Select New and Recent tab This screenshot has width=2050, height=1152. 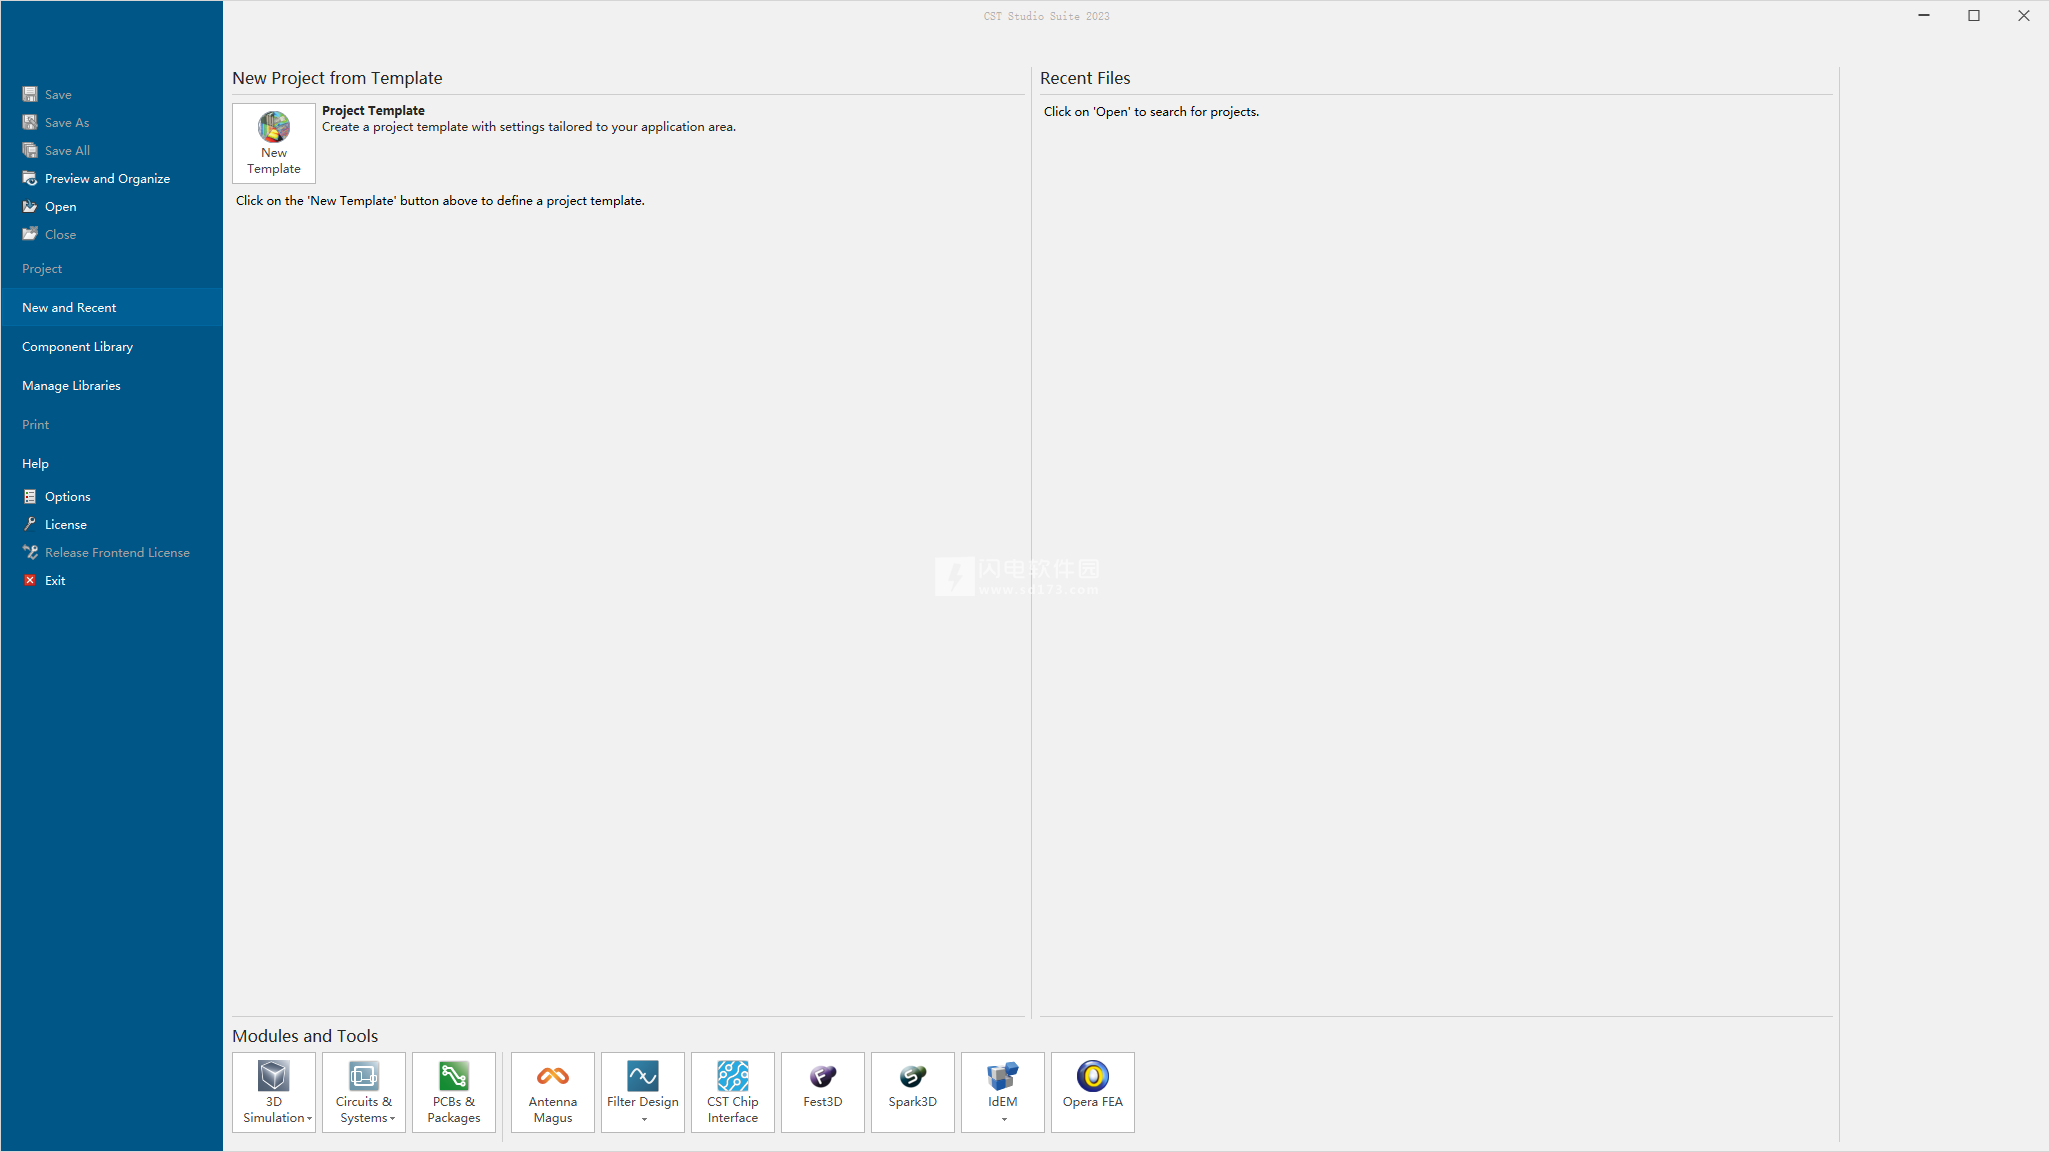(x=111, y=307)
